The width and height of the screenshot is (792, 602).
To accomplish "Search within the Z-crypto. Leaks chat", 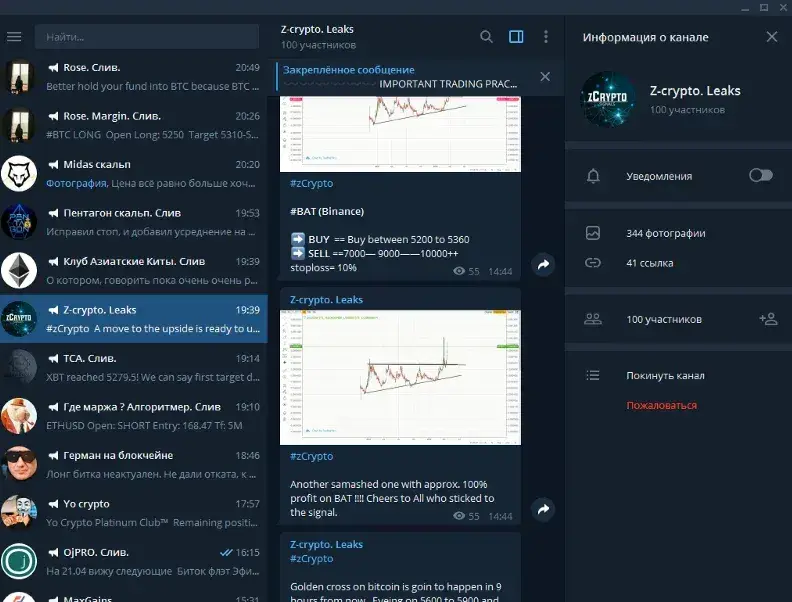I will [x=486, y=36].
